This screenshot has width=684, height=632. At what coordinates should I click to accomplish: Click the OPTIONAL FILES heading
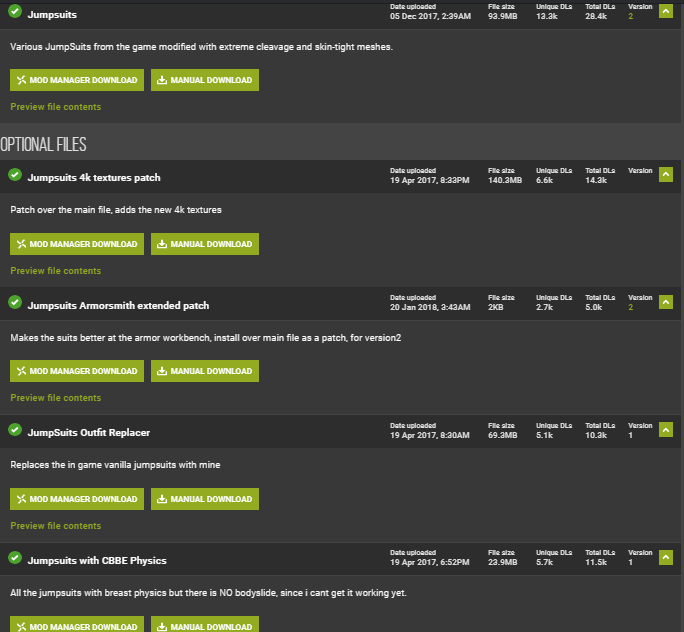pos(43,144)
